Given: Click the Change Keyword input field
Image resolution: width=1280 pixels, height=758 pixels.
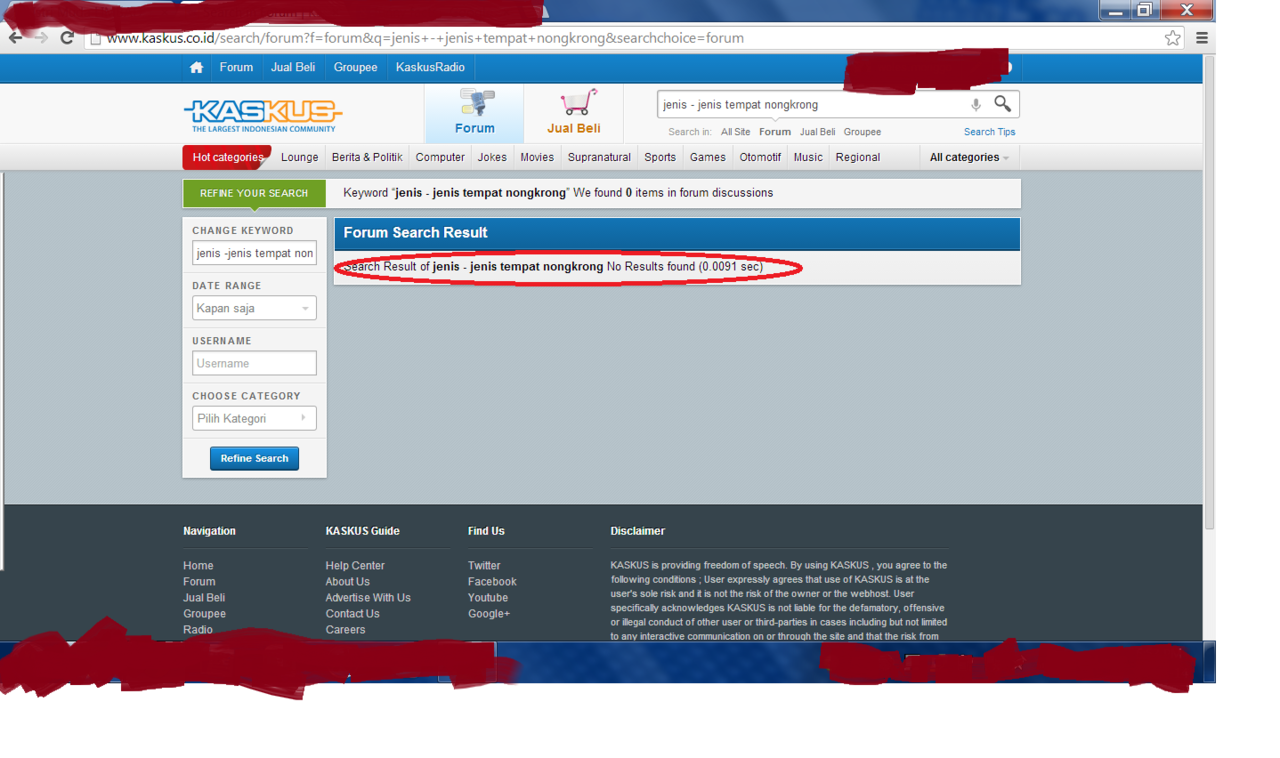Looking at the screenshot, I should pyautogui.click(x=254, y=253).
